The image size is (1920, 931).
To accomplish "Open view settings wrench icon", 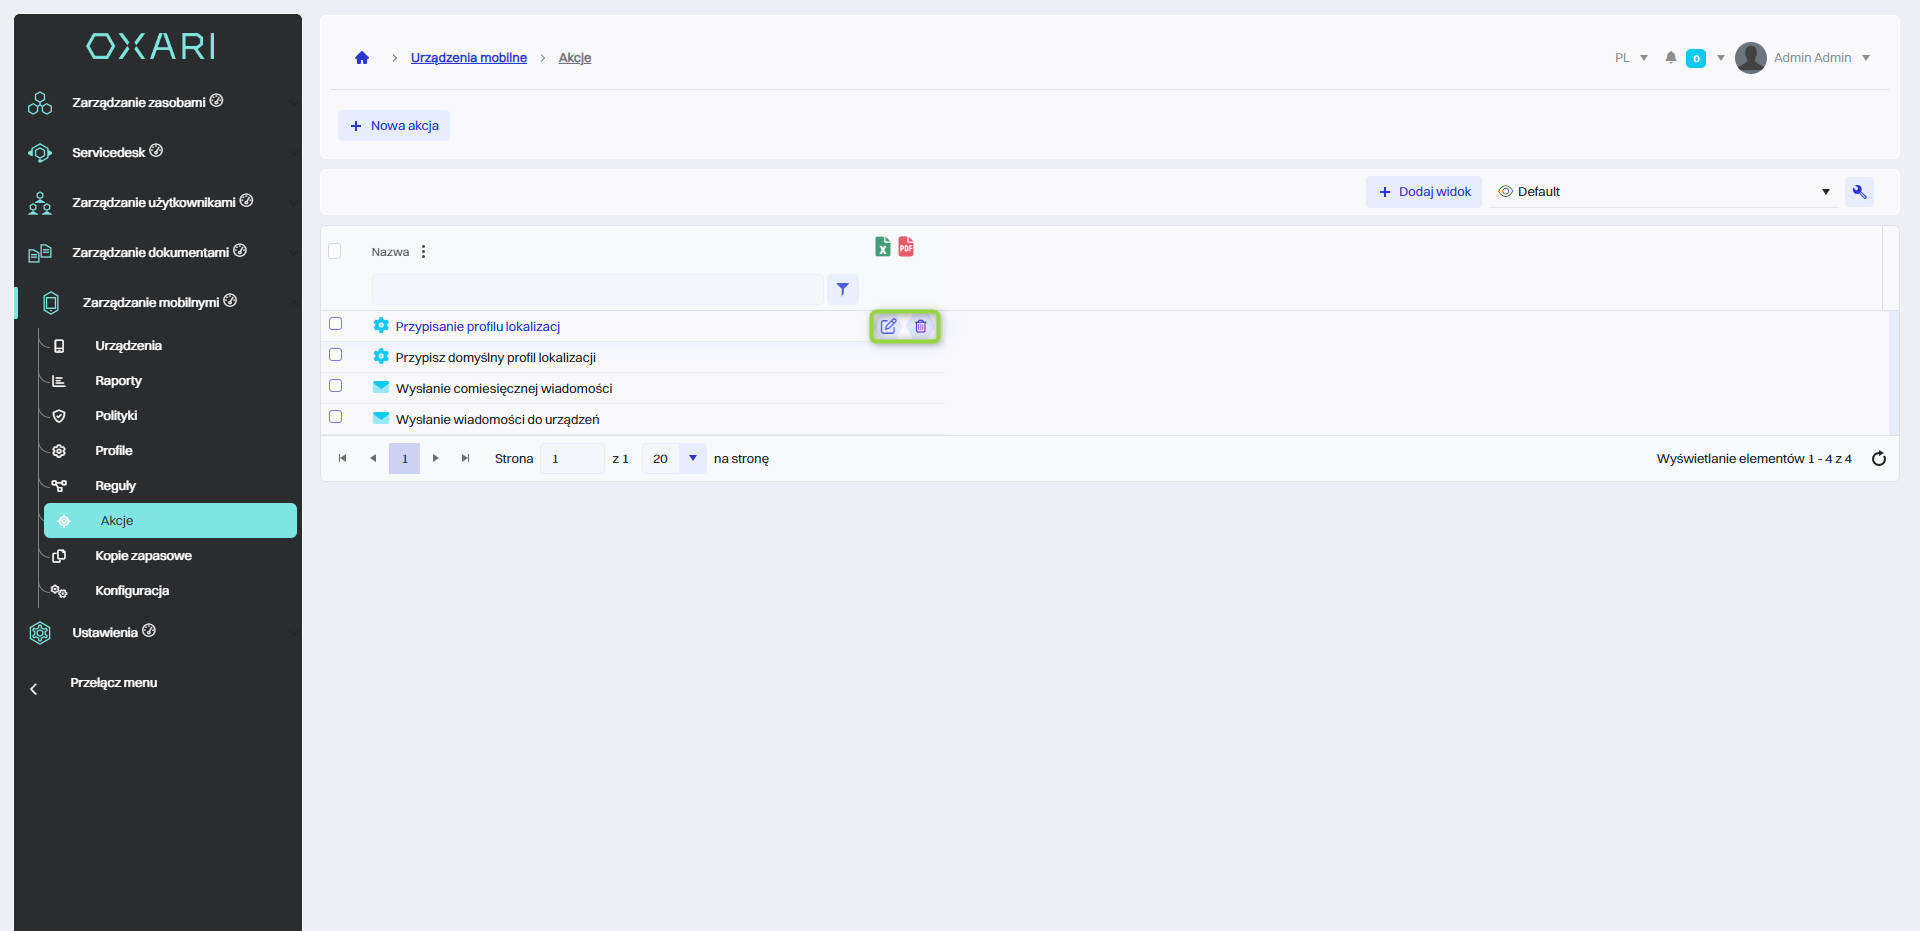I will point(1859,192).
